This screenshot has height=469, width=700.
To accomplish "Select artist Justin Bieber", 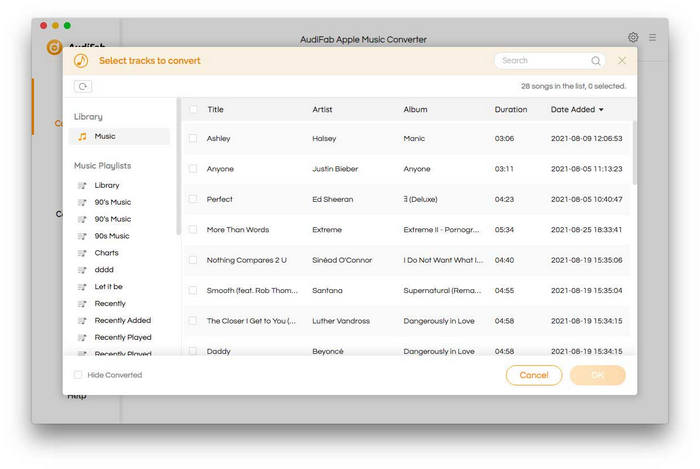I will click(335, 169).
